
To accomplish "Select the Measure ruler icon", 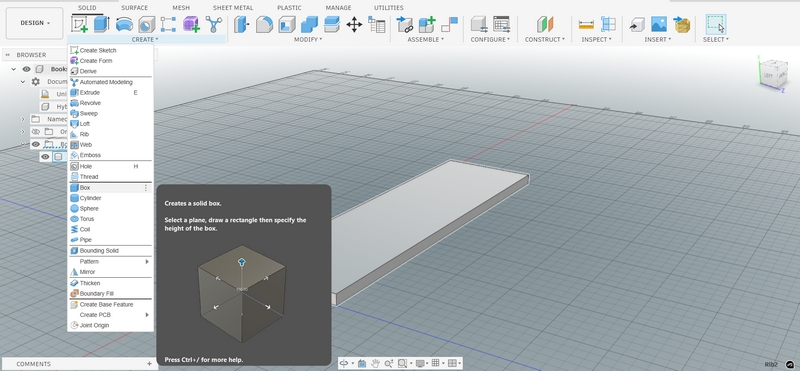I will (x=586, y=24).
